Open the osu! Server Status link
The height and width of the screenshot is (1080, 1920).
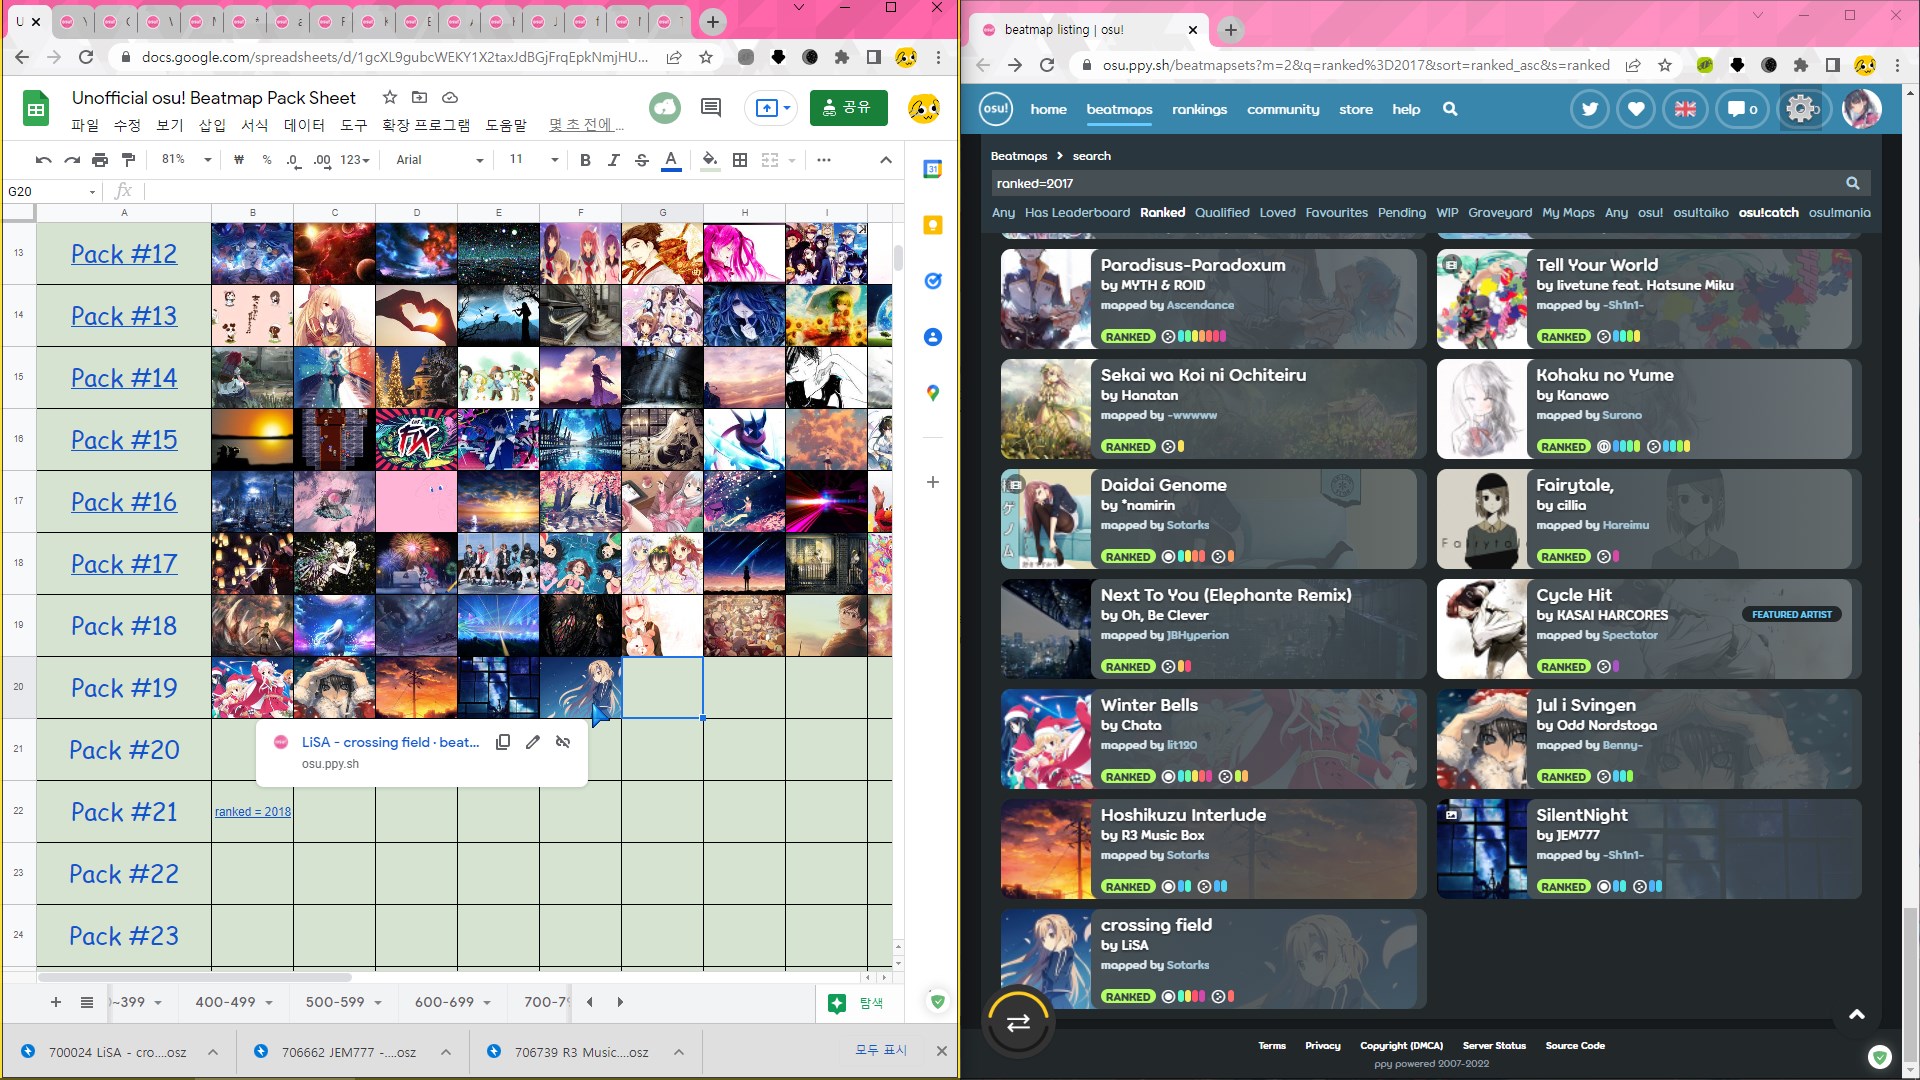tap(1494, 1045)
